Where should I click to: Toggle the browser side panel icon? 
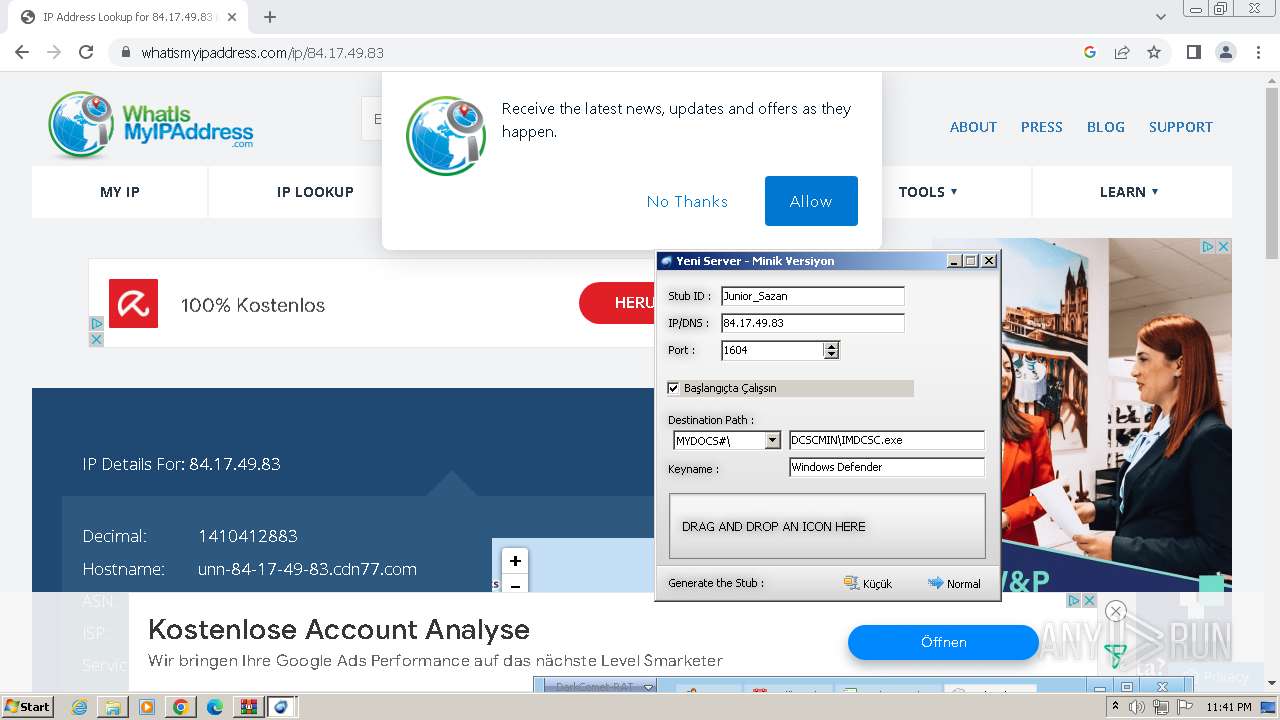click(1193, 52)
